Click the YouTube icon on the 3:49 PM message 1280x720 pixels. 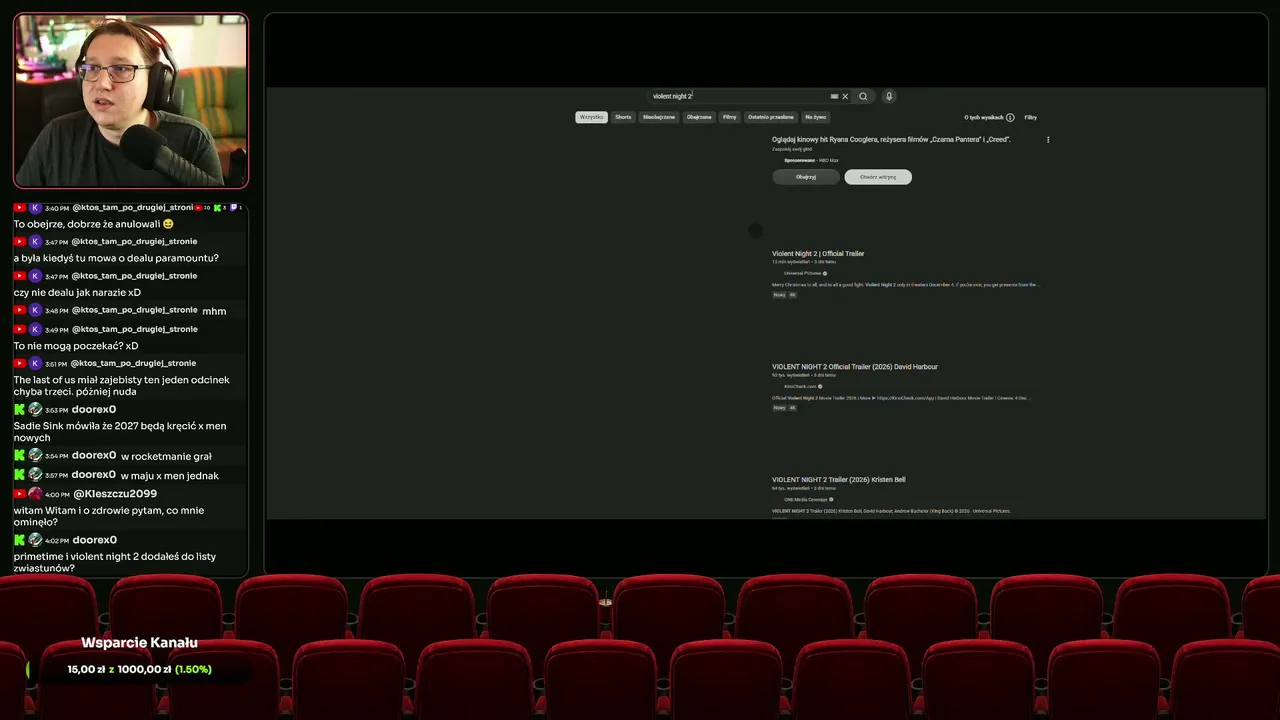(19, 329)
